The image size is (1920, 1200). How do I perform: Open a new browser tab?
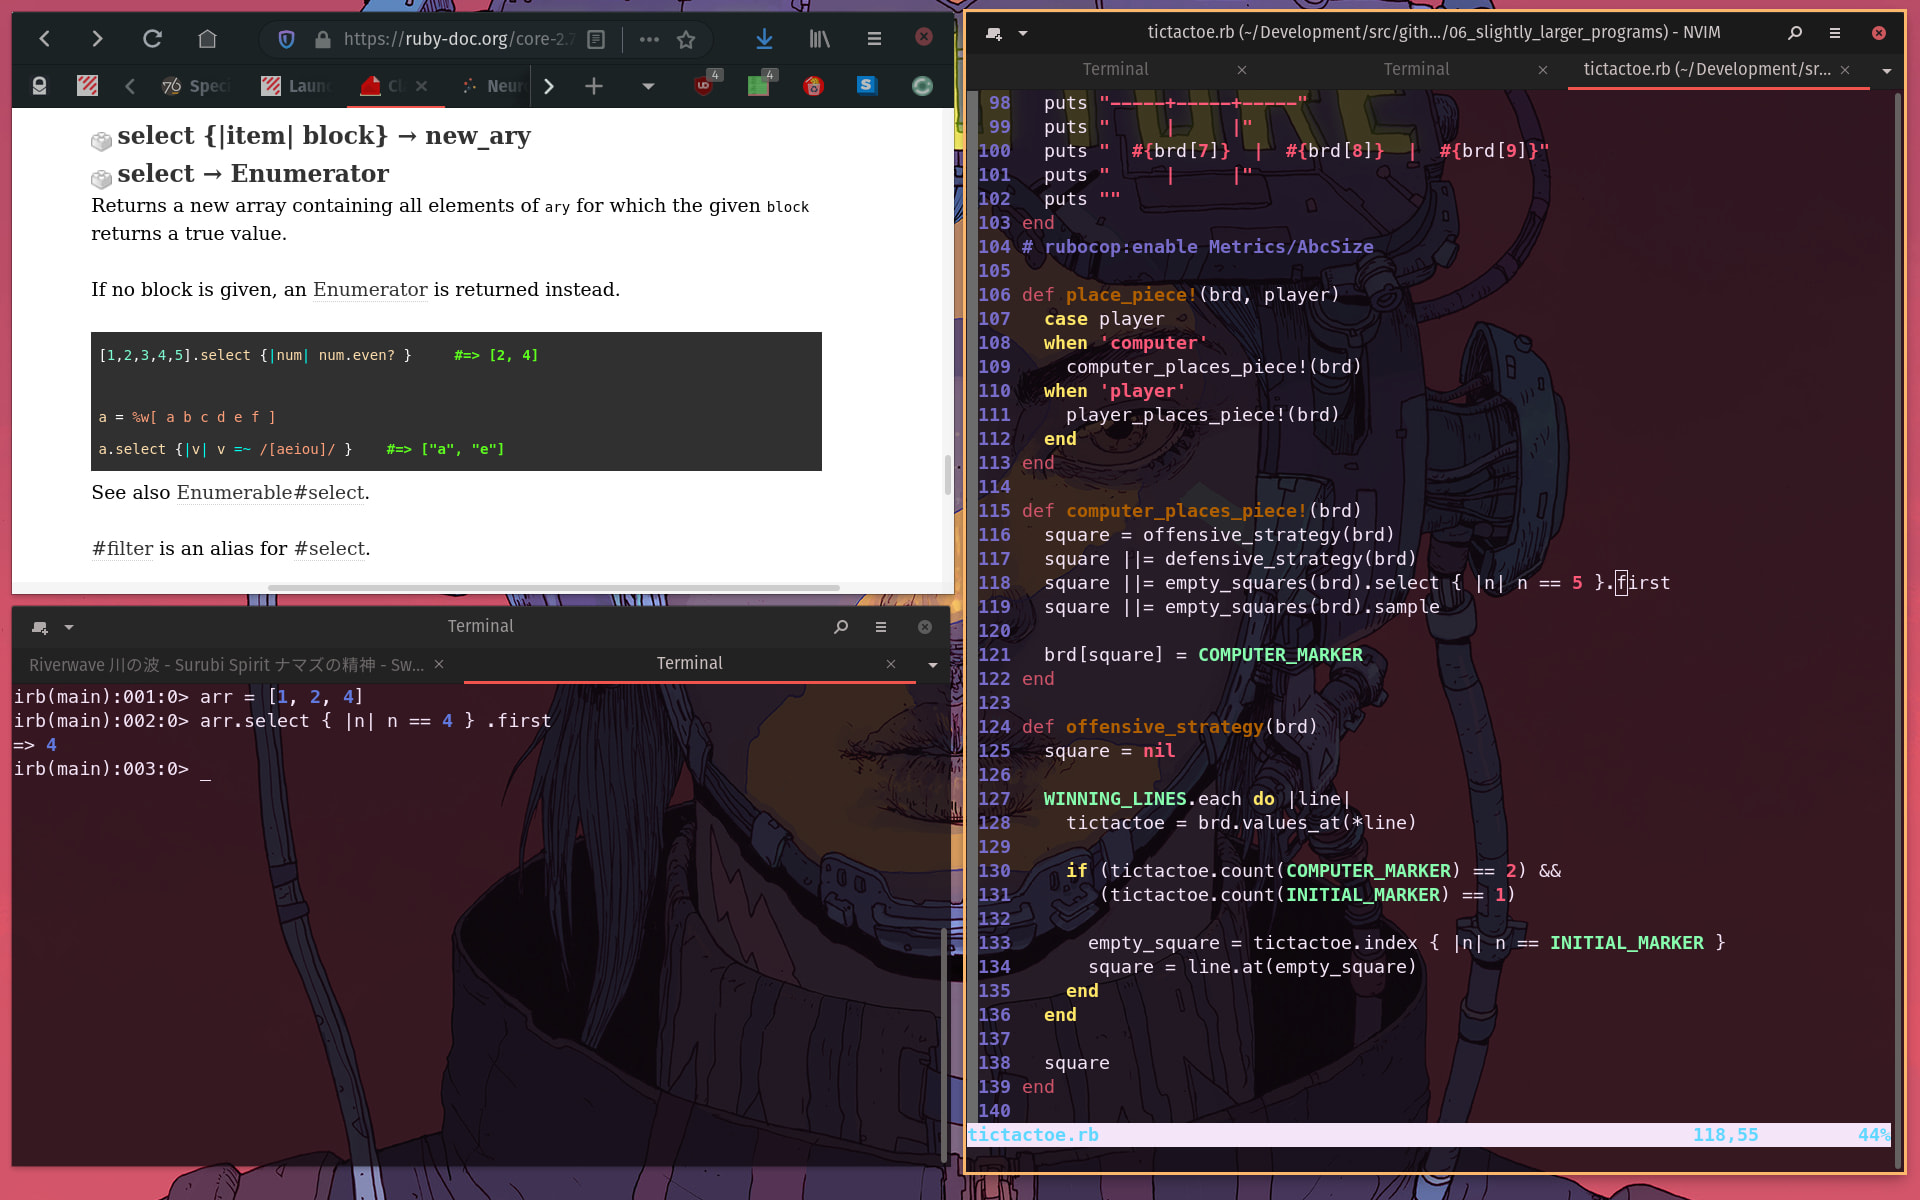(594, 86)
